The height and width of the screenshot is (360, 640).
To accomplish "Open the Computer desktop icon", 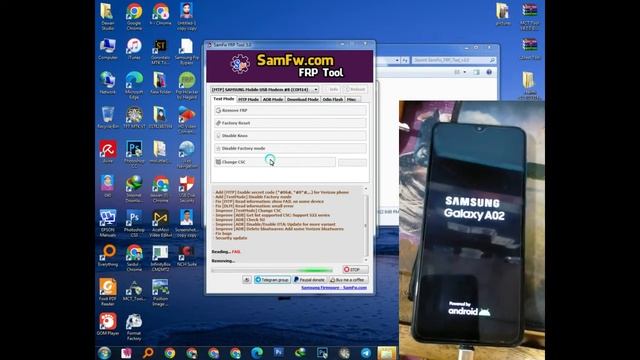I will [108, 49].
